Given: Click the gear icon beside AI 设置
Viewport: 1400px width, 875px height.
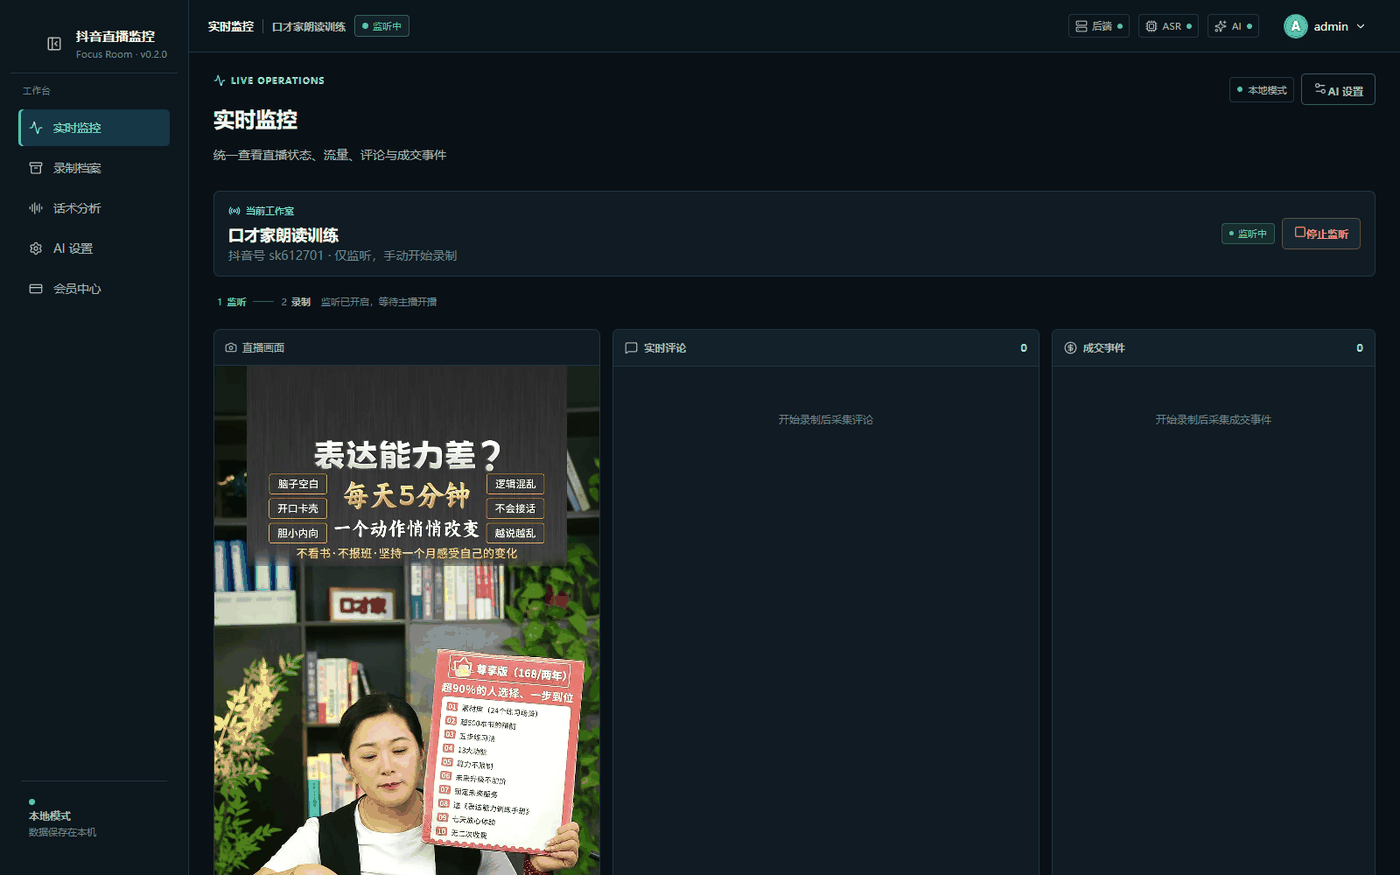Looking at the screenshot, I should click(36, 248).
